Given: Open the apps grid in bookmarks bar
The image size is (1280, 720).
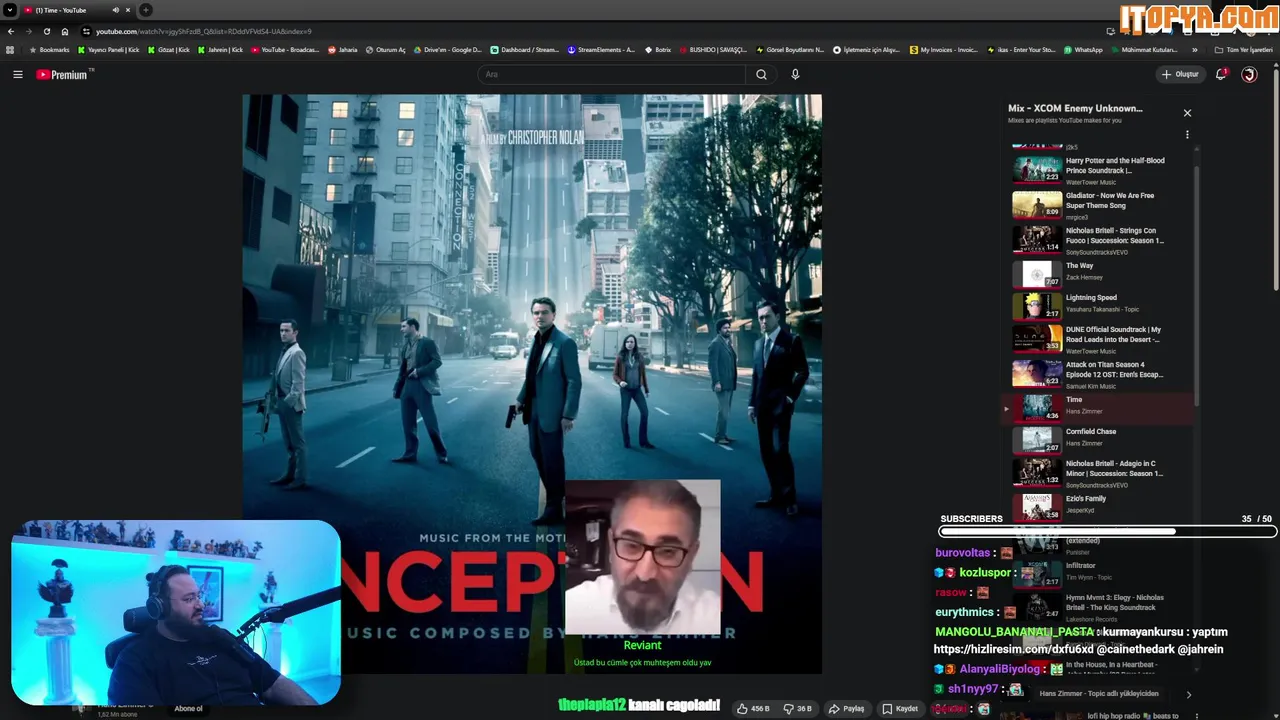Looking at the screenshot, I should click(10, 49).
